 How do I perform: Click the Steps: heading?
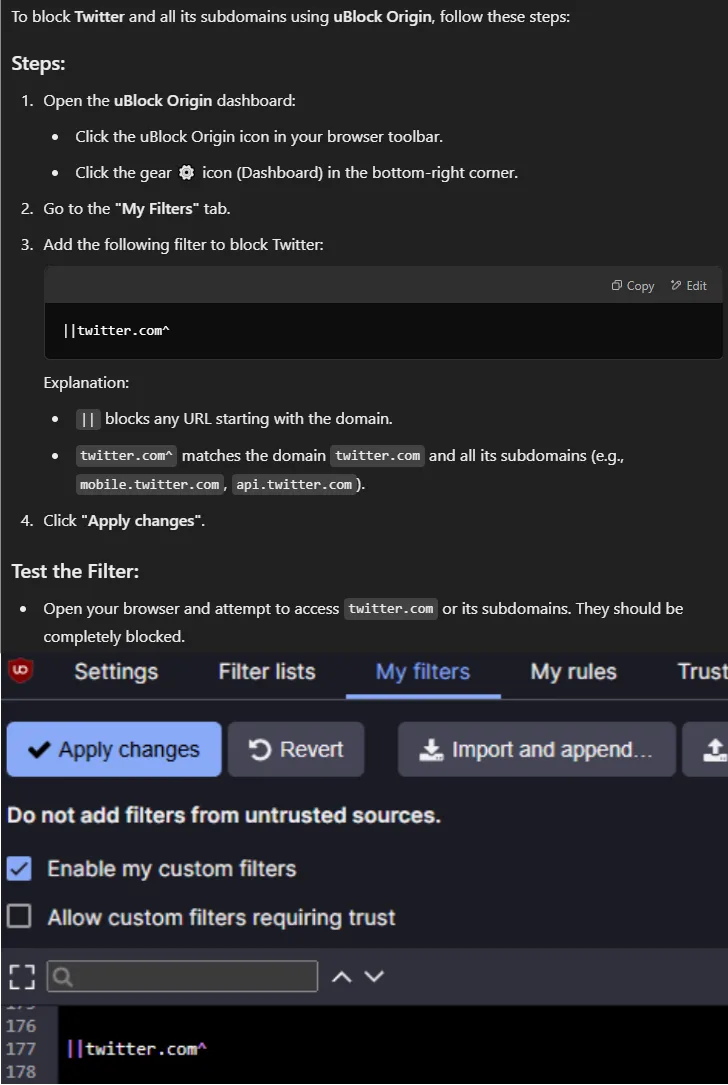[x=38, y=63]
